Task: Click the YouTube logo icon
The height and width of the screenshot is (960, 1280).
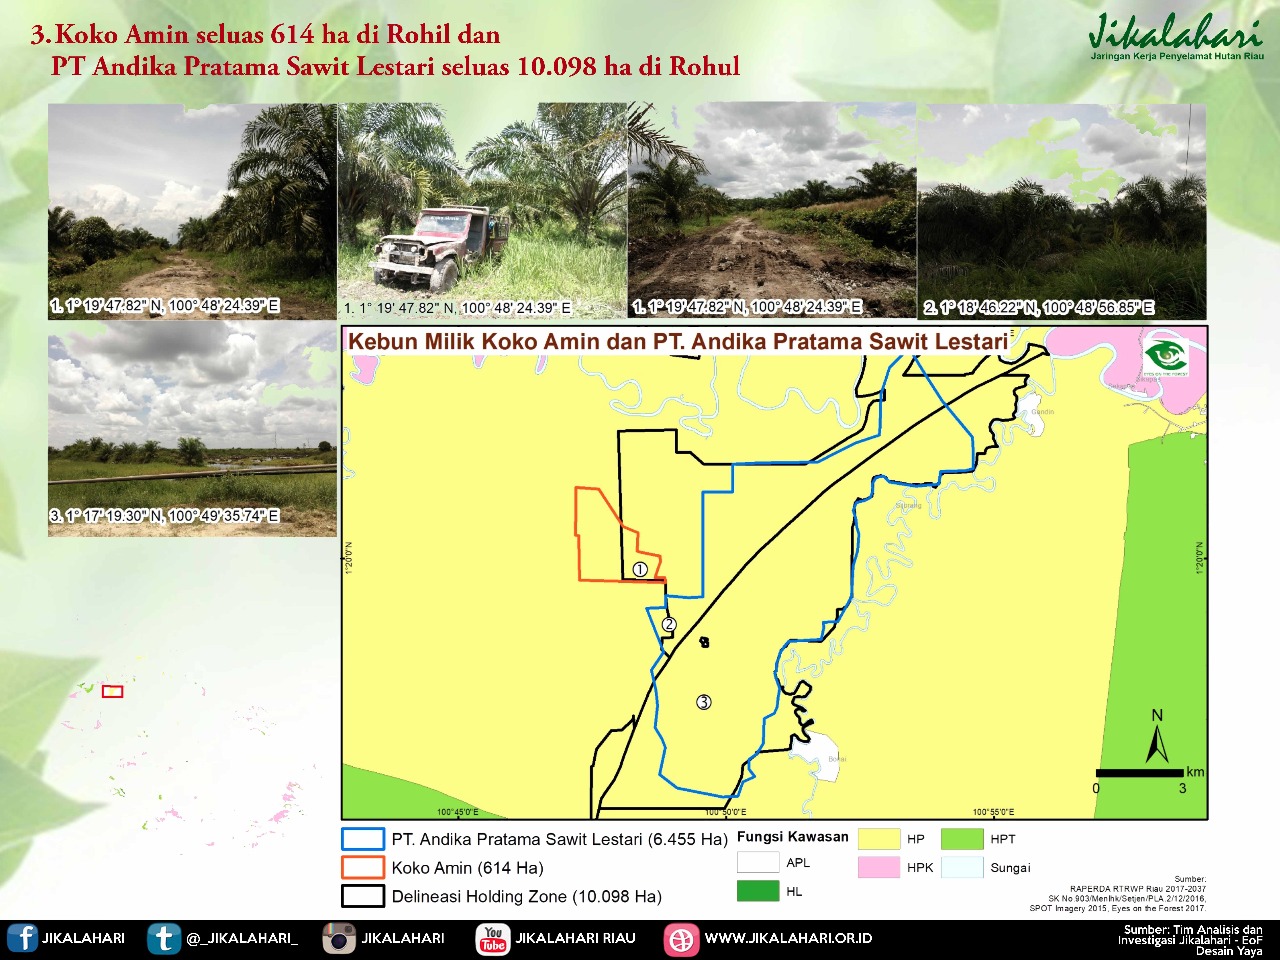Action: point(493,938)
